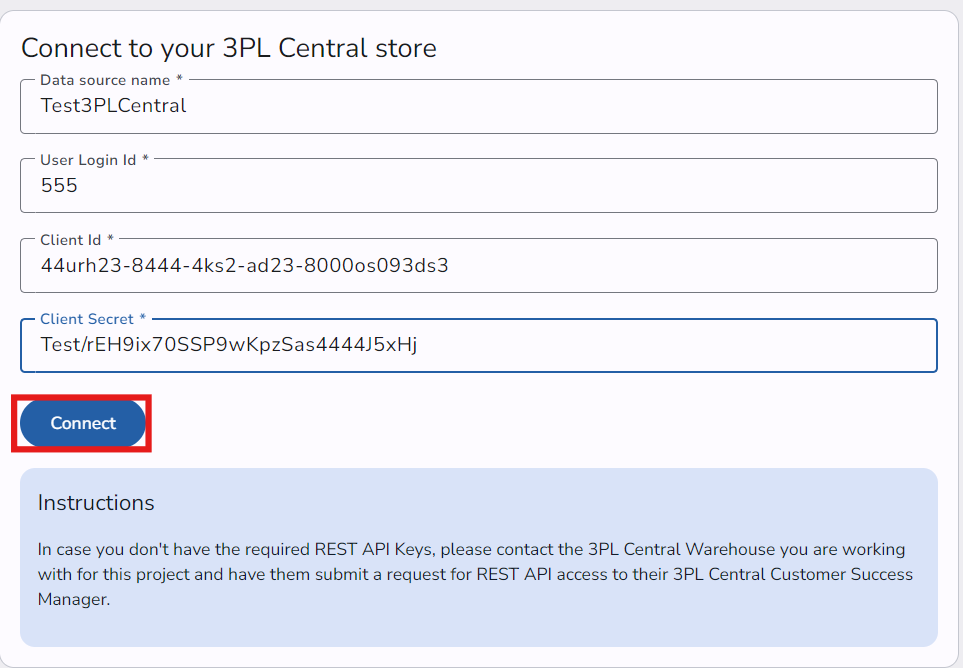Click on the 'Test3PLCentral' entered text
The image size is (963, 668).
click(113, 105)
